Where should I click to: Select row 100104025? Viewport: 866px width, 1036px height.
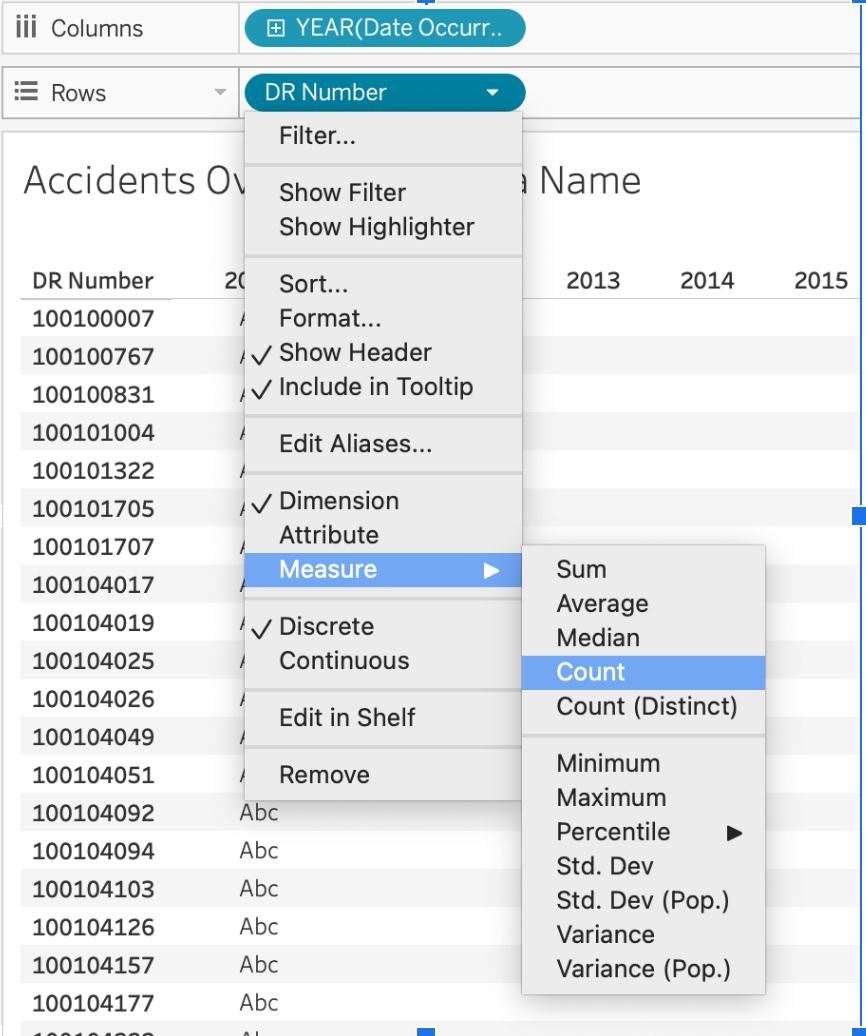point(93,661)
